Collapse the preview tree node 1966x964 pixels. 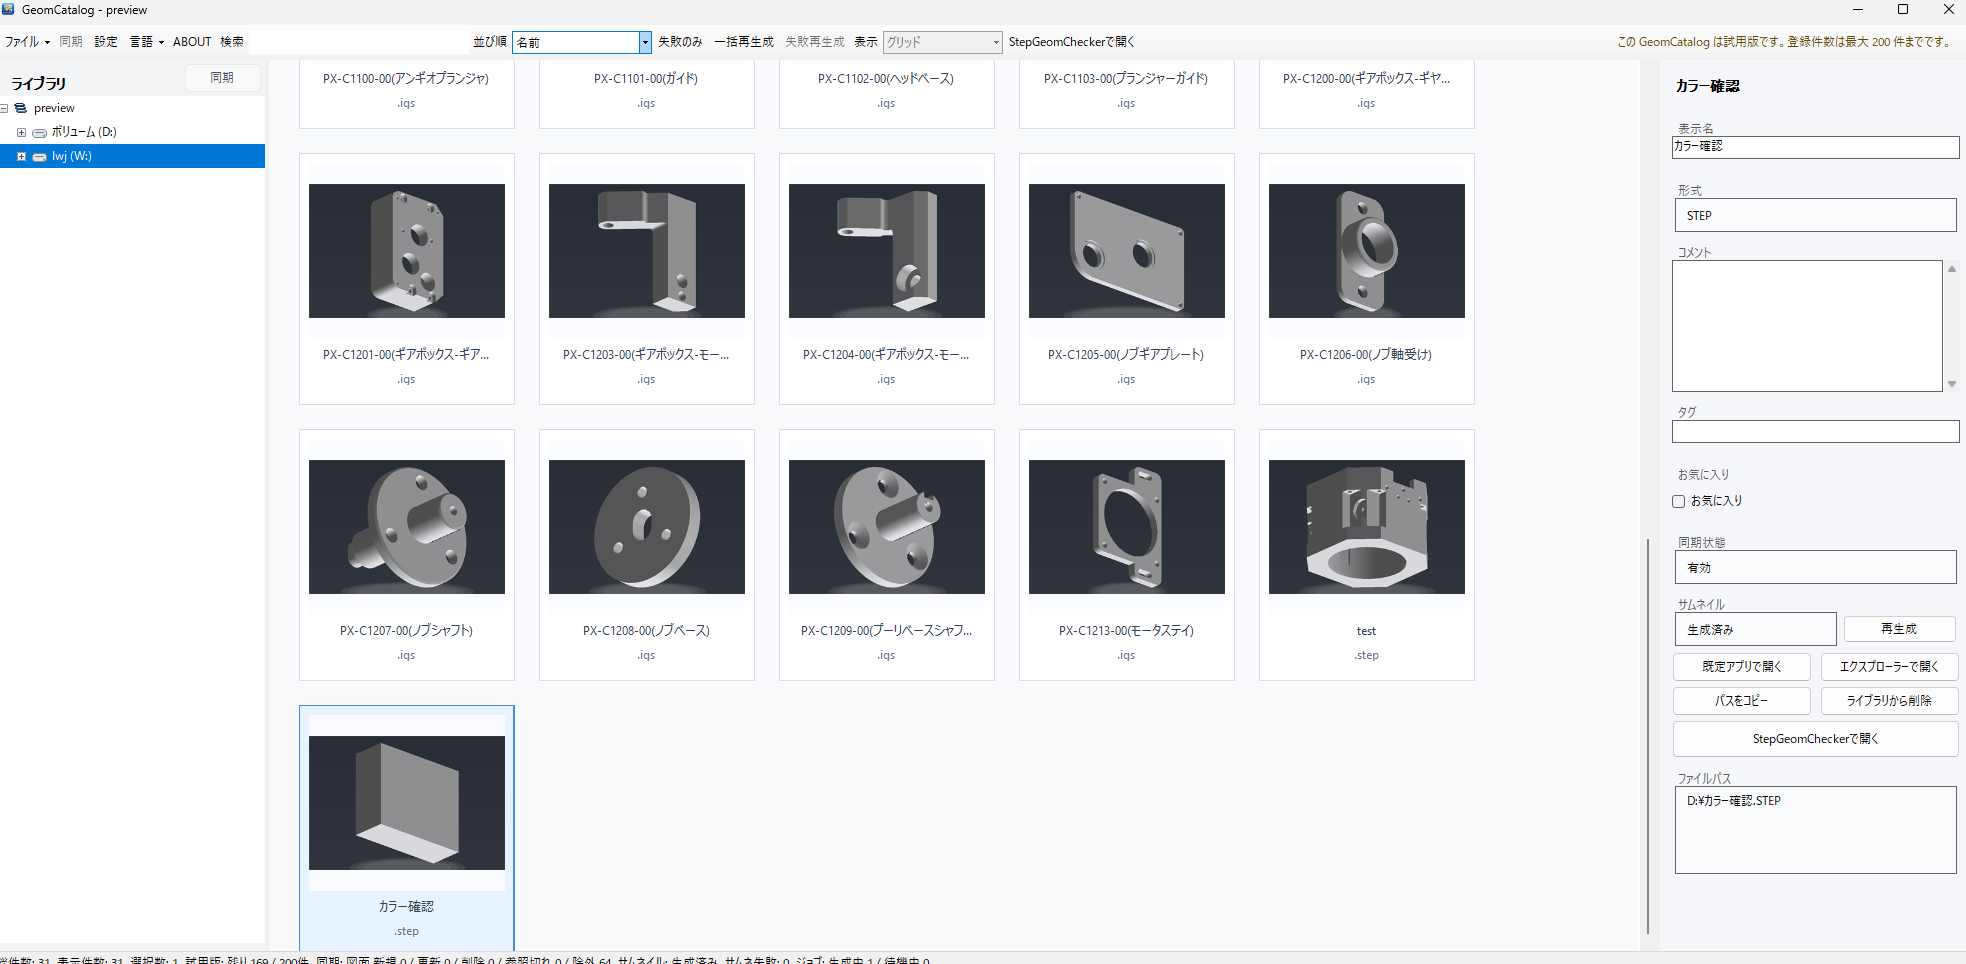(x=4, y=107)
